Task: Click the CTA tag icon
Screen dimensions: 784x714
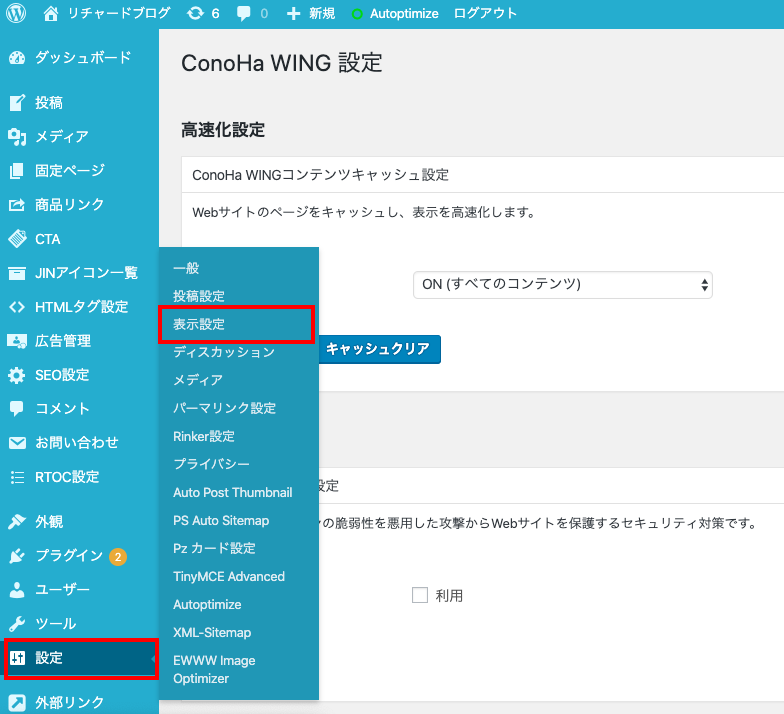Action: pos(18,238)
